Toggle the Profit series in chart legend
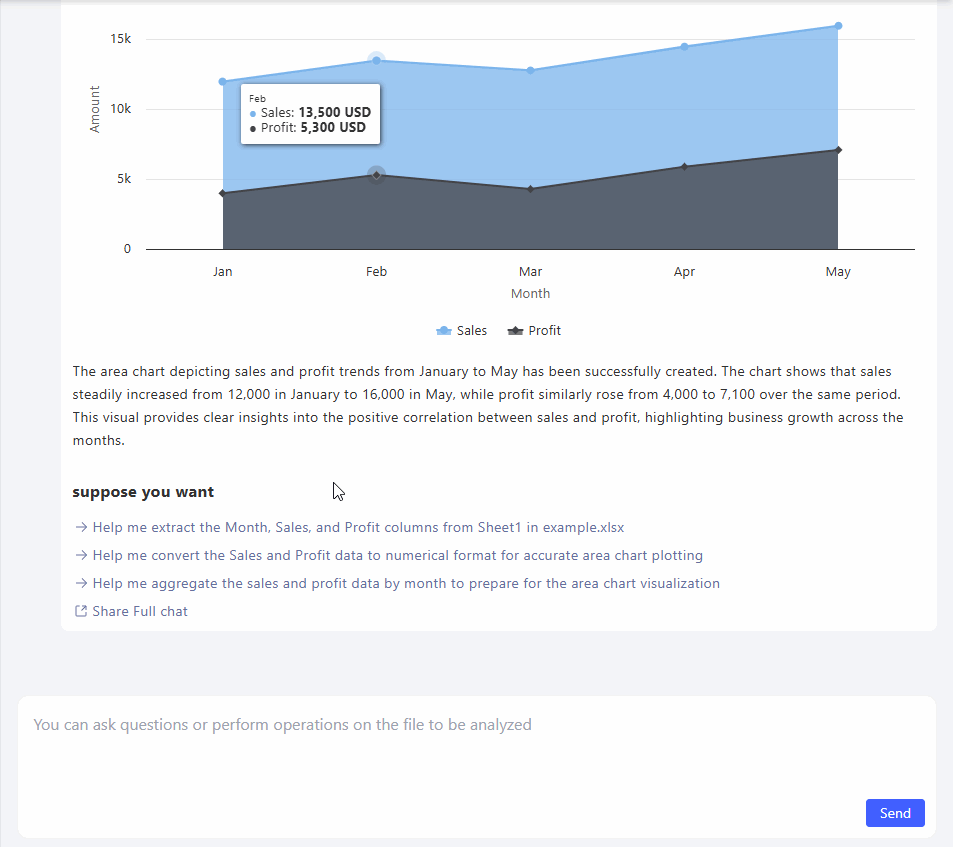This screenshot has height=847, width=953. (535, 331)
